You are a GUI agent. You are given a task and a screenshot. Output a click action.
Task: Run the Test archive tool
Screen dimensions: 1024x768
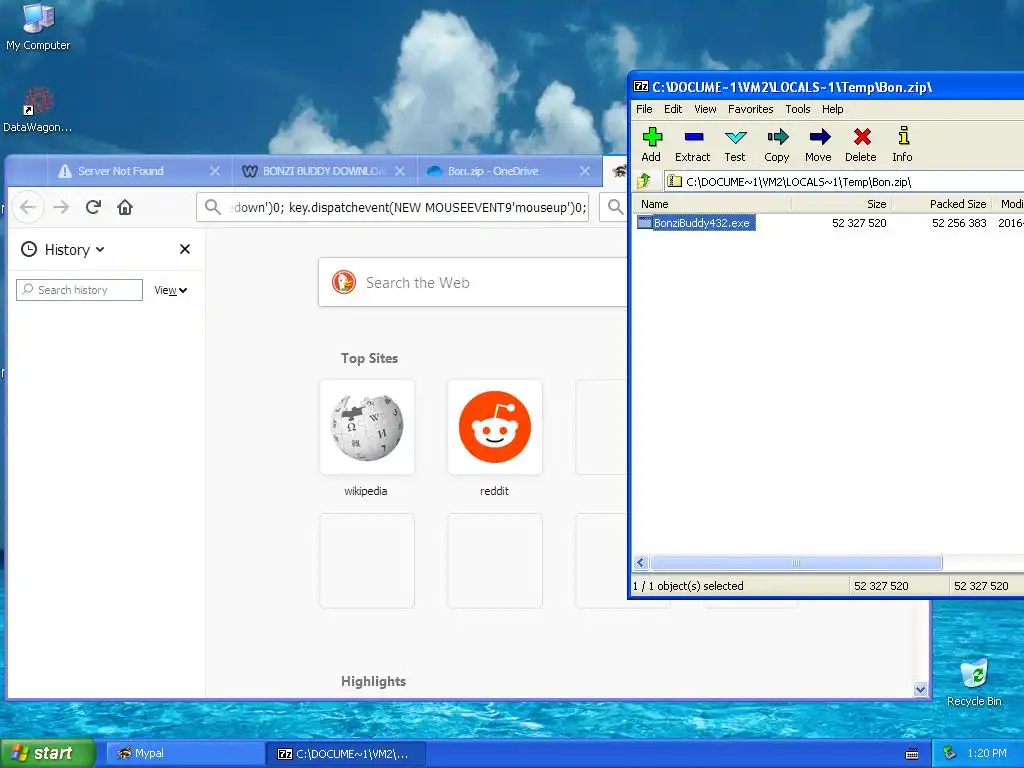[x=735, y=144]
